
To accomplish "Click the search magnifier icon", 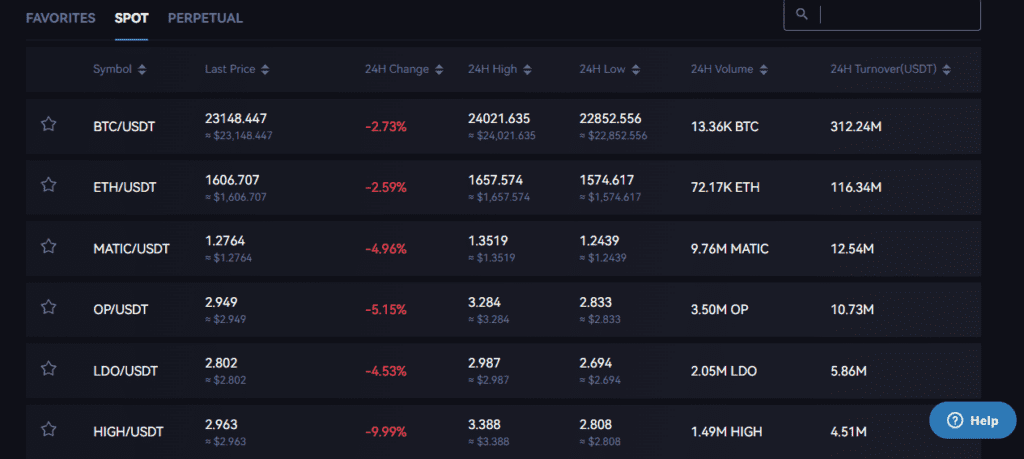I will (x=802, y=14).
